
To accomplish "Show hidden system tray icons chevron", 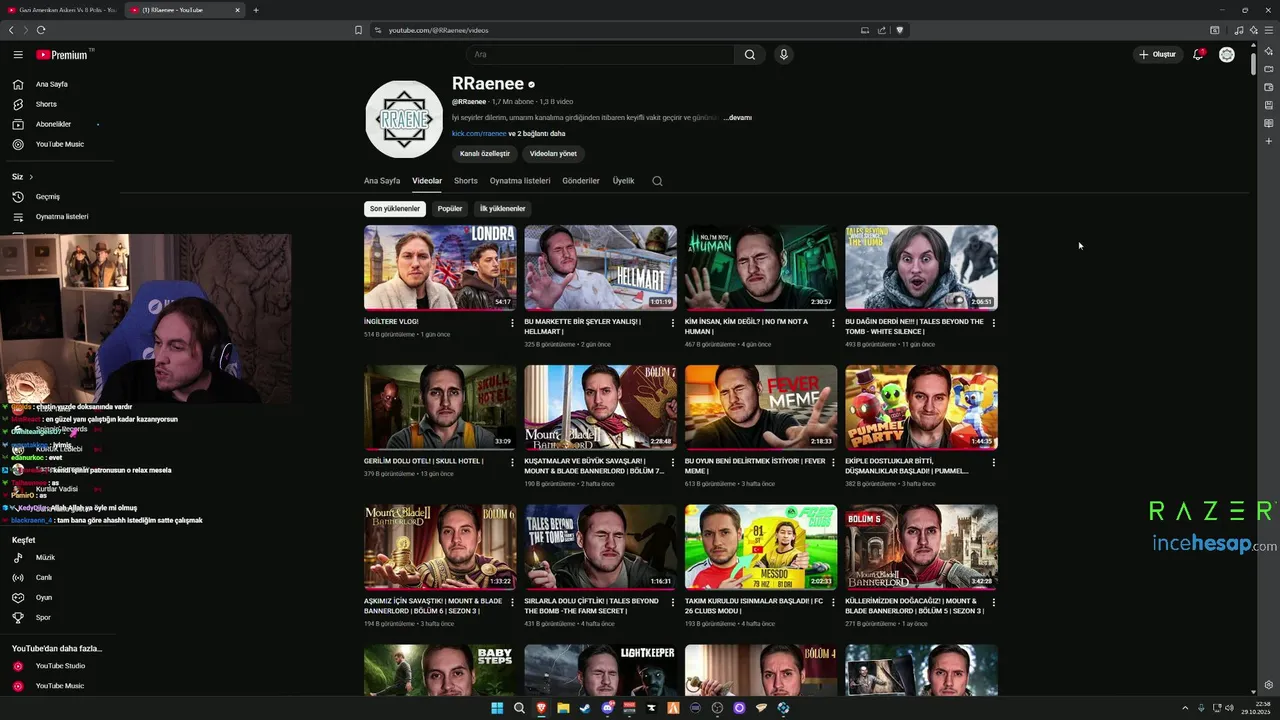I will coord(1187,708).
